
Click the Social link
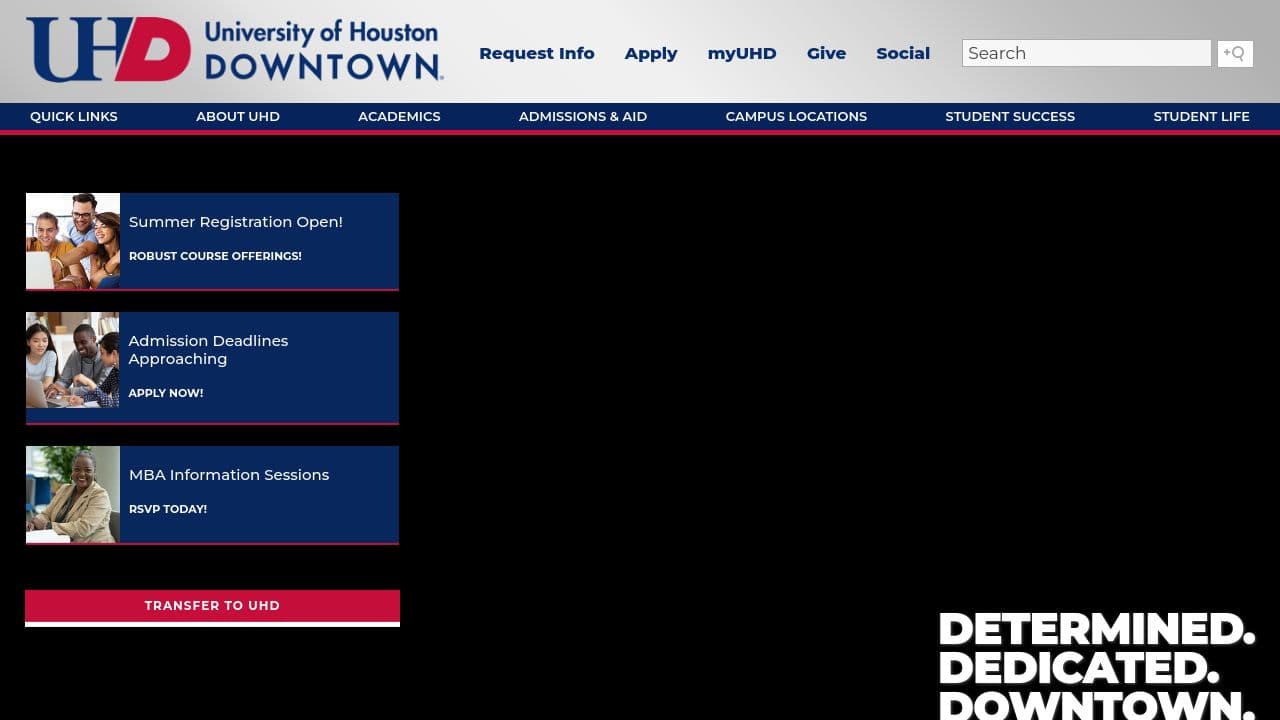point(902,53)
